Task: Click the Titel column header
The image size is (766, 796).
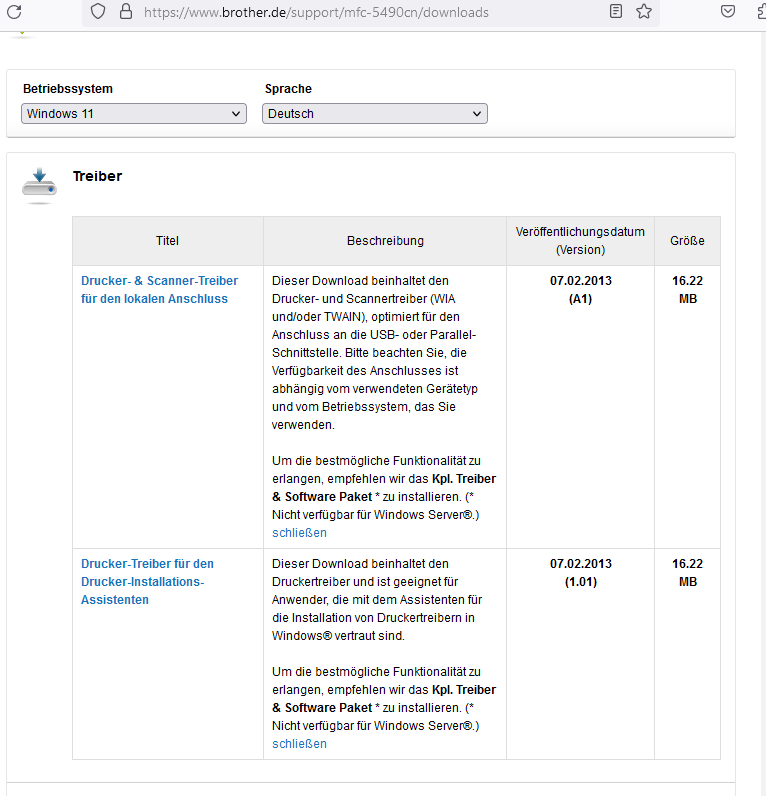Action: 168,241
